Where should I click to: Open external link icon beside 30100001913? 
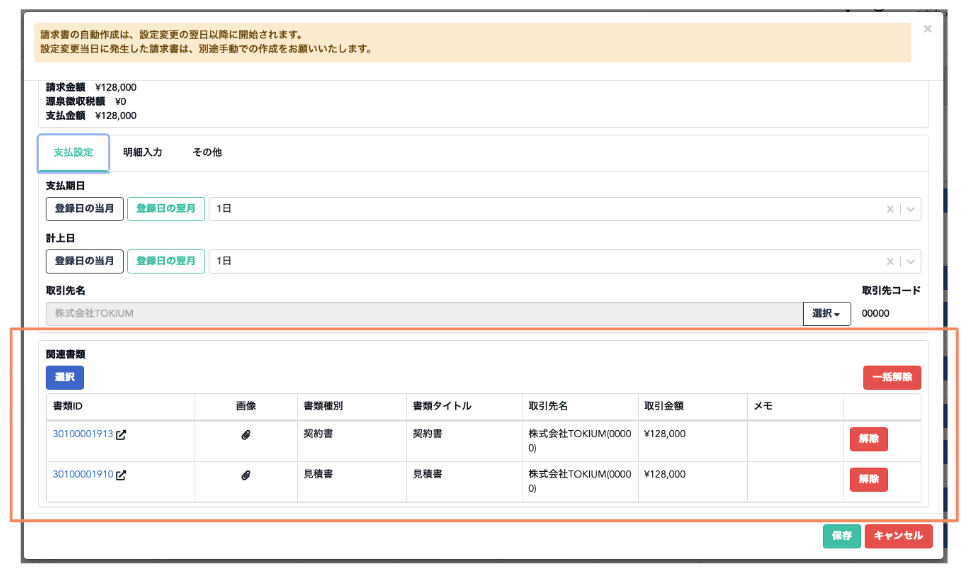tap(121, 435)
